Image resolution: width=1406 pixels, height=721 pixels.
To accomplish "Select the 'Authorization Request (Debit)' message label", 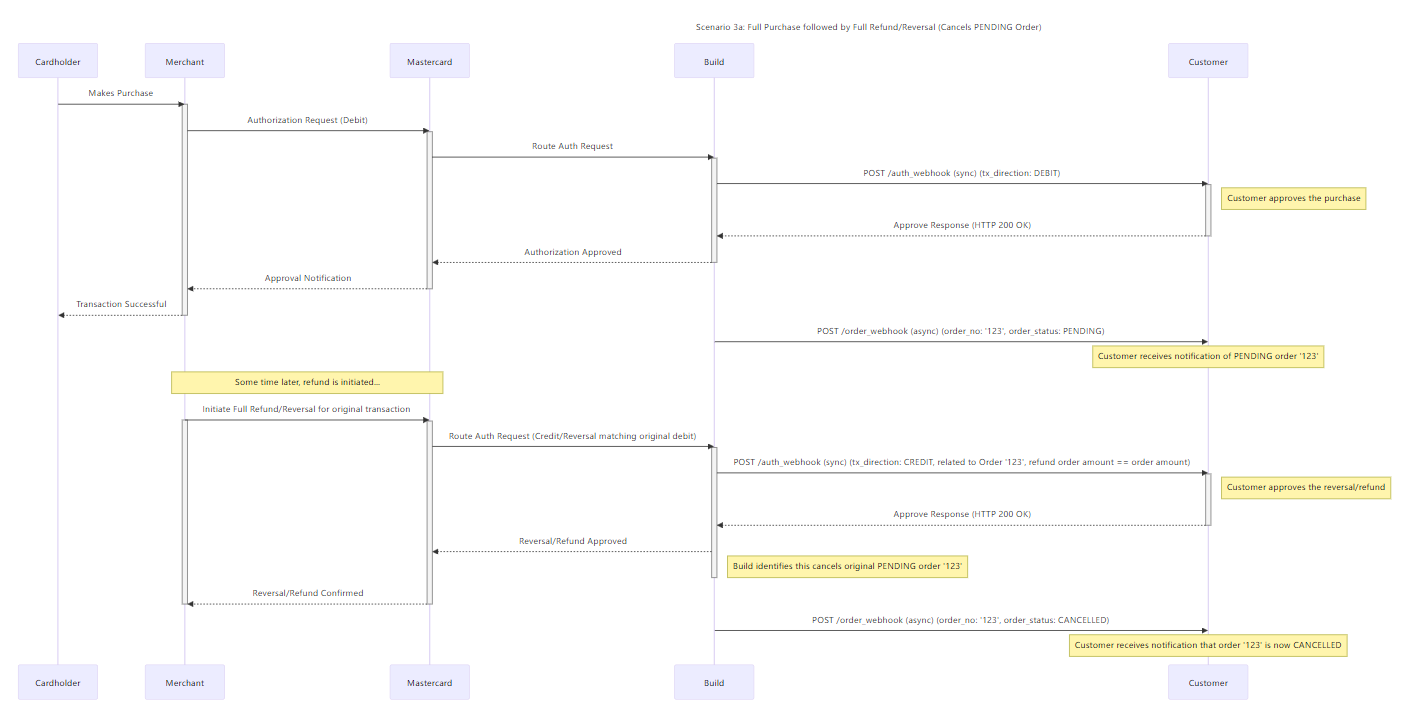I will (307, 120).
